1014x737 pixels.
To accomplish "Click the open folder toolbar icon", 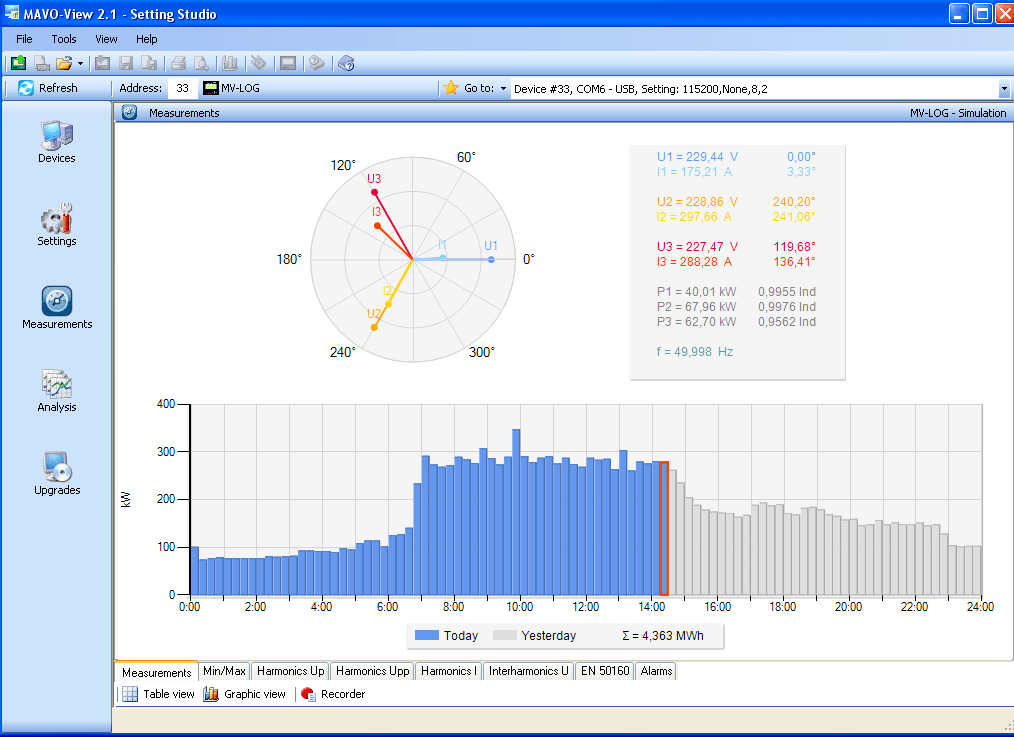I will click(x=64, y=63).
